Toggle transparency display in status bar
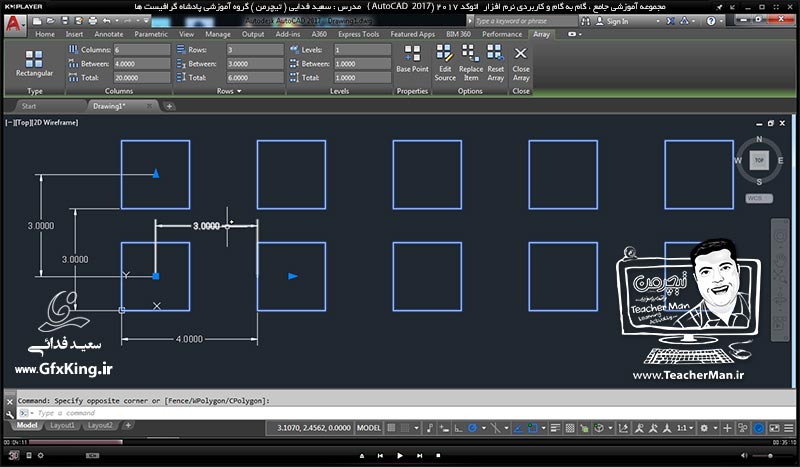This screenshot has width=800, height=467. click(x=570, y=428)
